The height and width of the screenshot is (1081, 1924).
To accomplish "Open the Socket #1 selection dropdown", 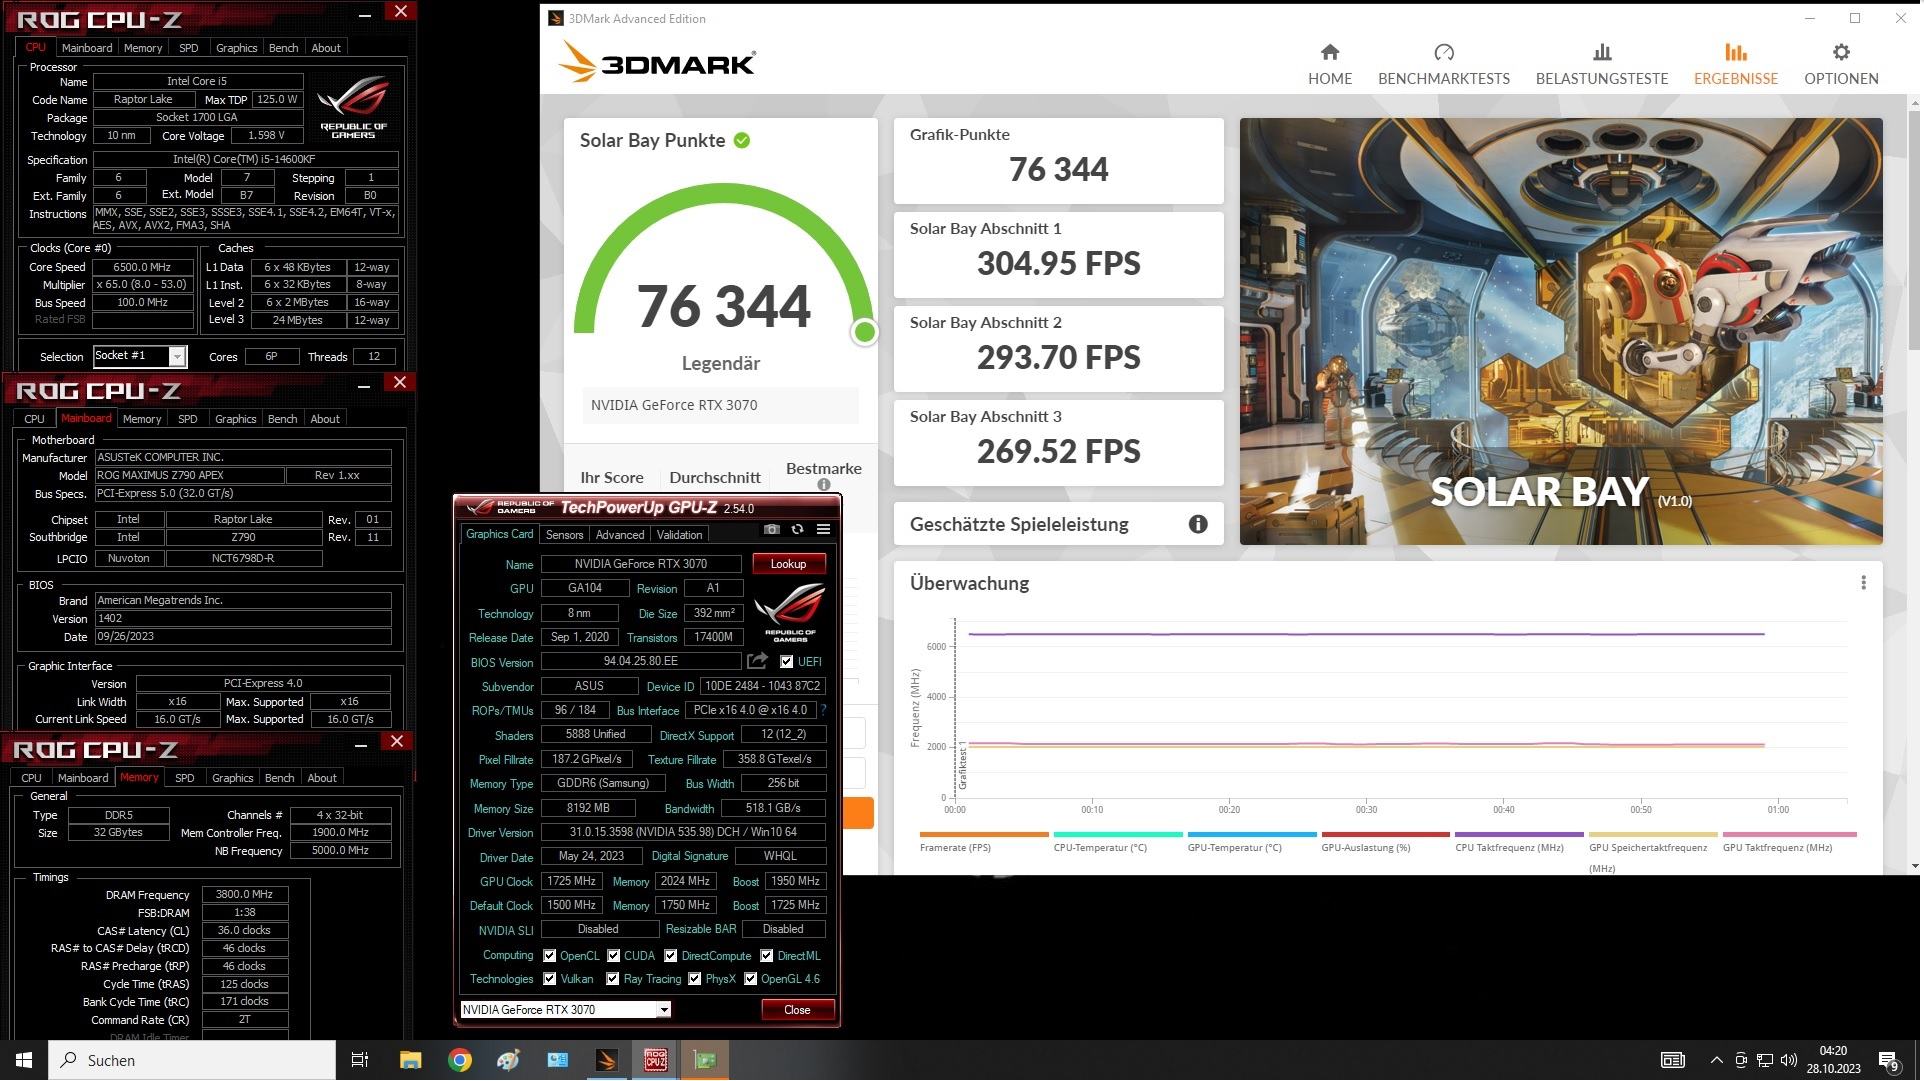I will [x=140, y=357].
